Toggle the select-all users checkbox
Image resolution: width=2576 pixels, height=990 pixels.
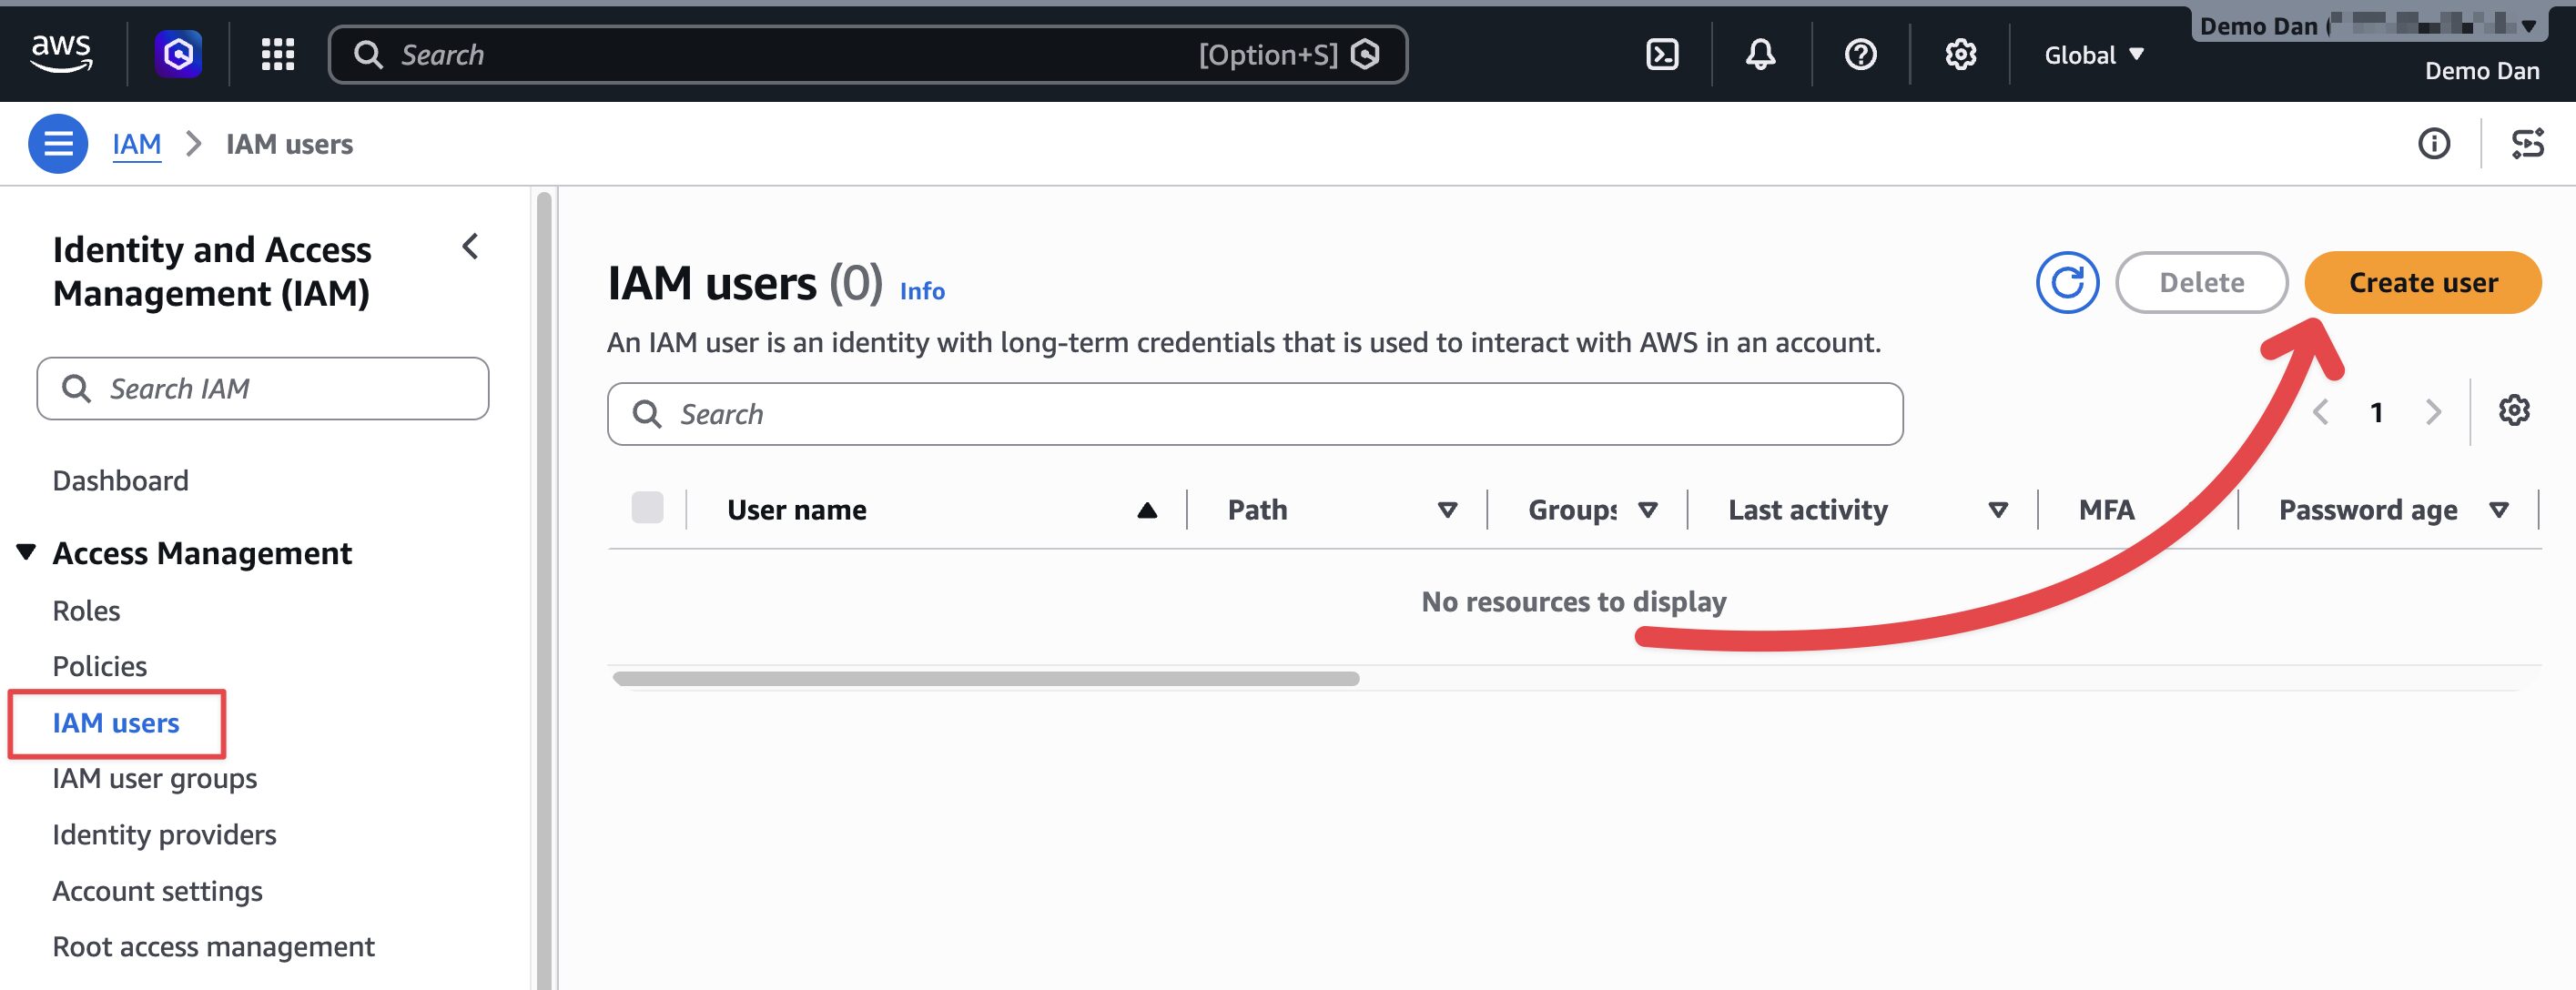coord(647,508)
